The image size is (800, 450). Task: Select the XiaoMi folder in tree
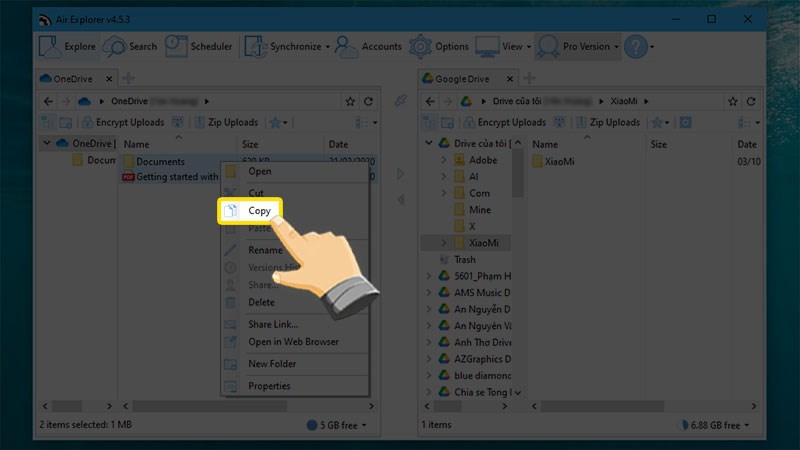pyautogui.click(x=476, y=243)
